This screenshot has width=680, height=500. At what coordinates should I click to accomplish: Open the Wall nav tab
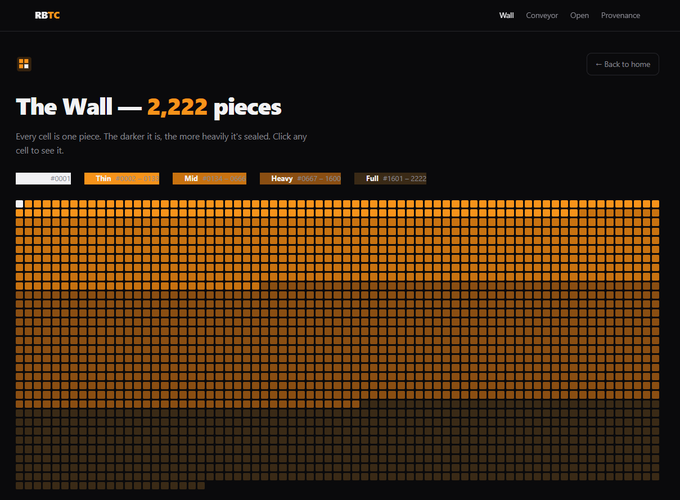click(506, 15)
